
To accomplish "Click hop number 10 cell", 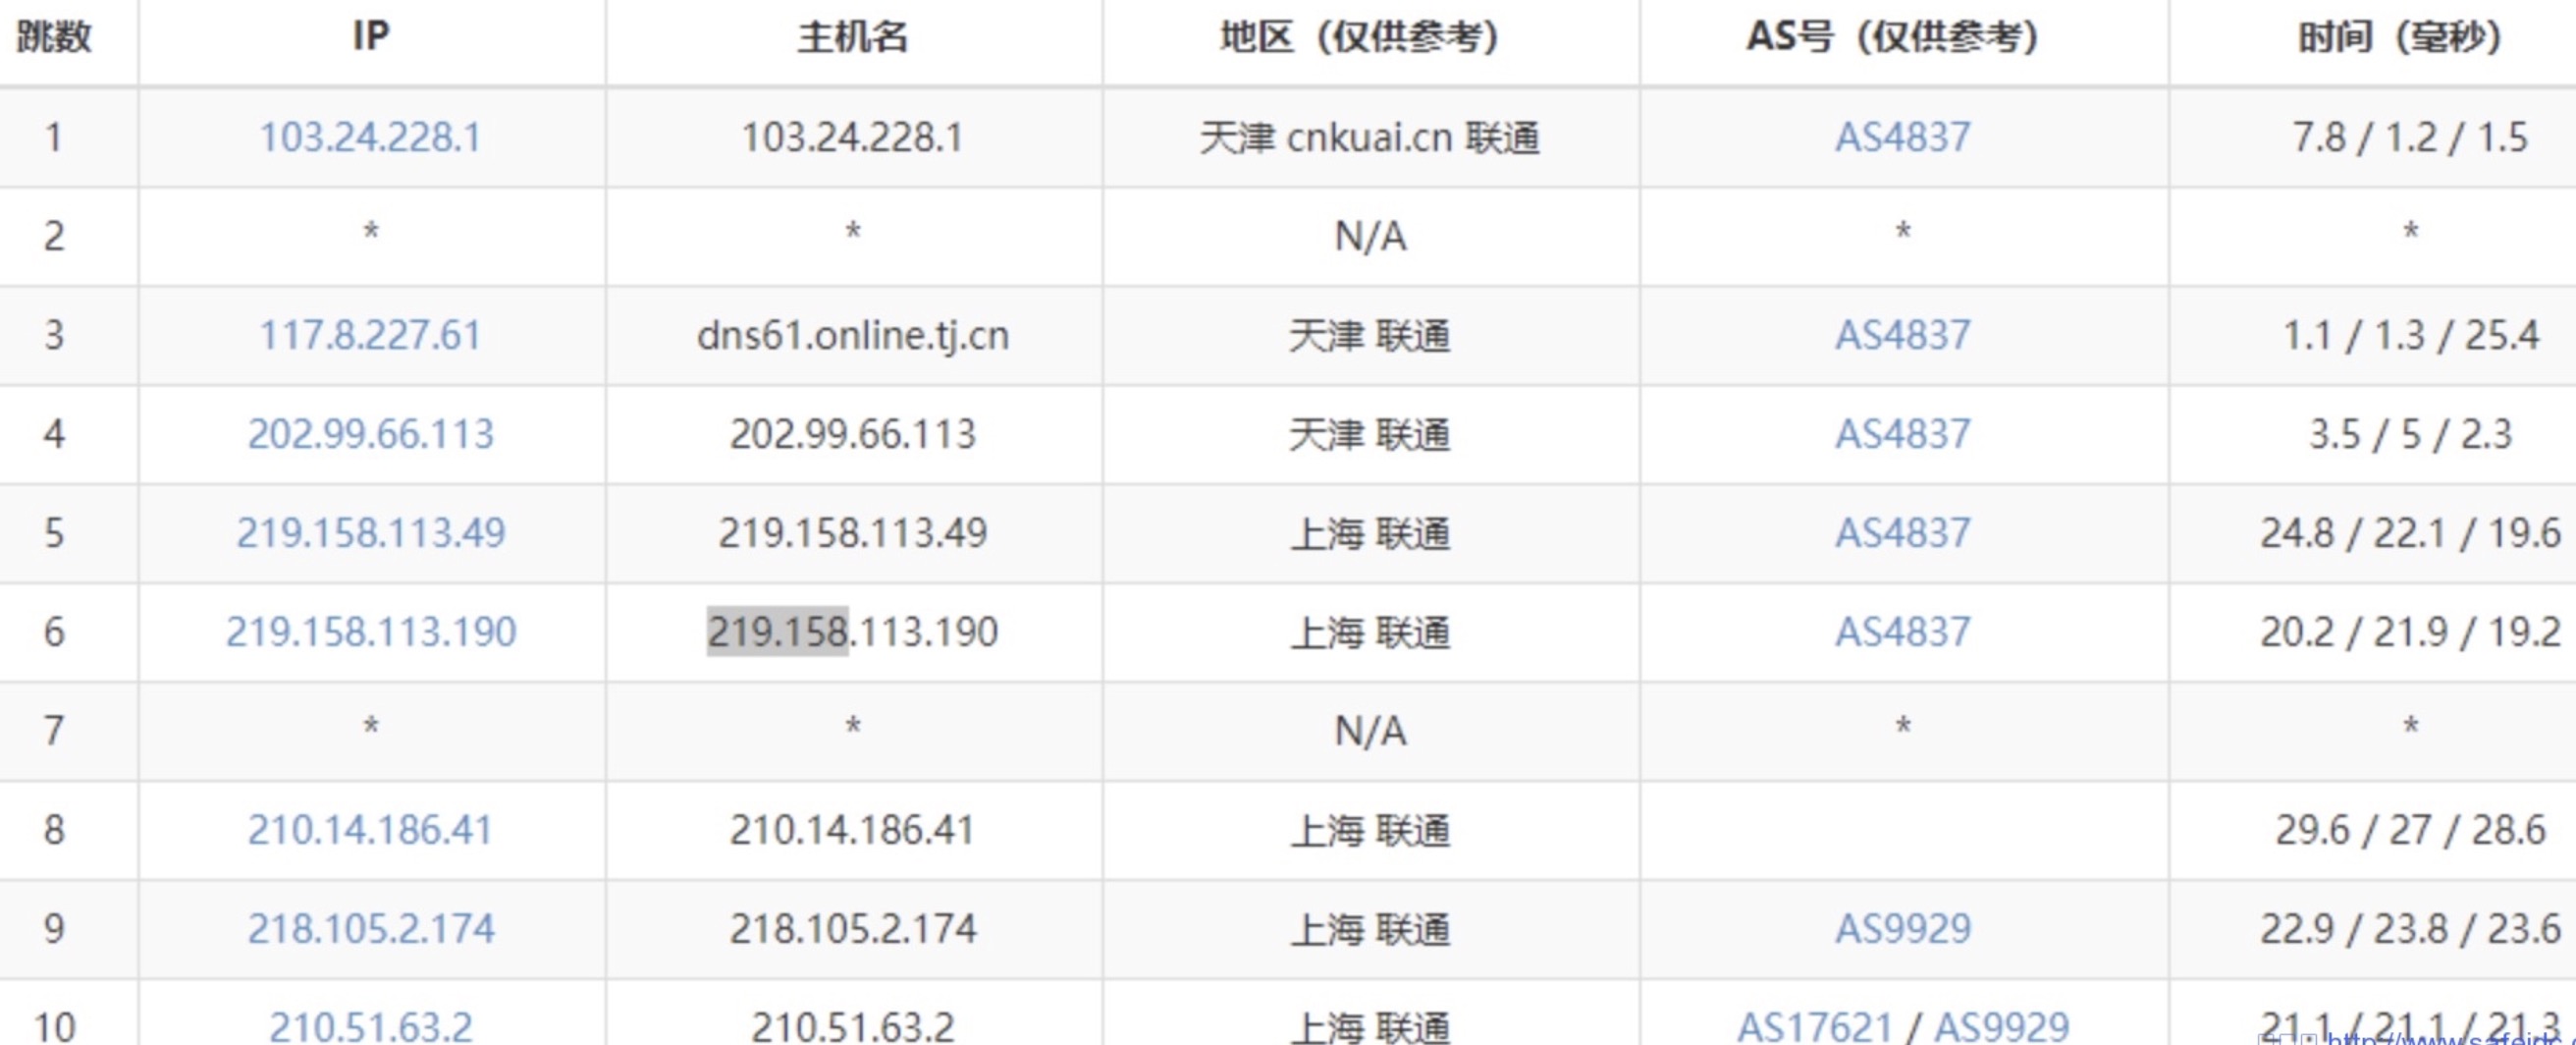I will 54,1026.
